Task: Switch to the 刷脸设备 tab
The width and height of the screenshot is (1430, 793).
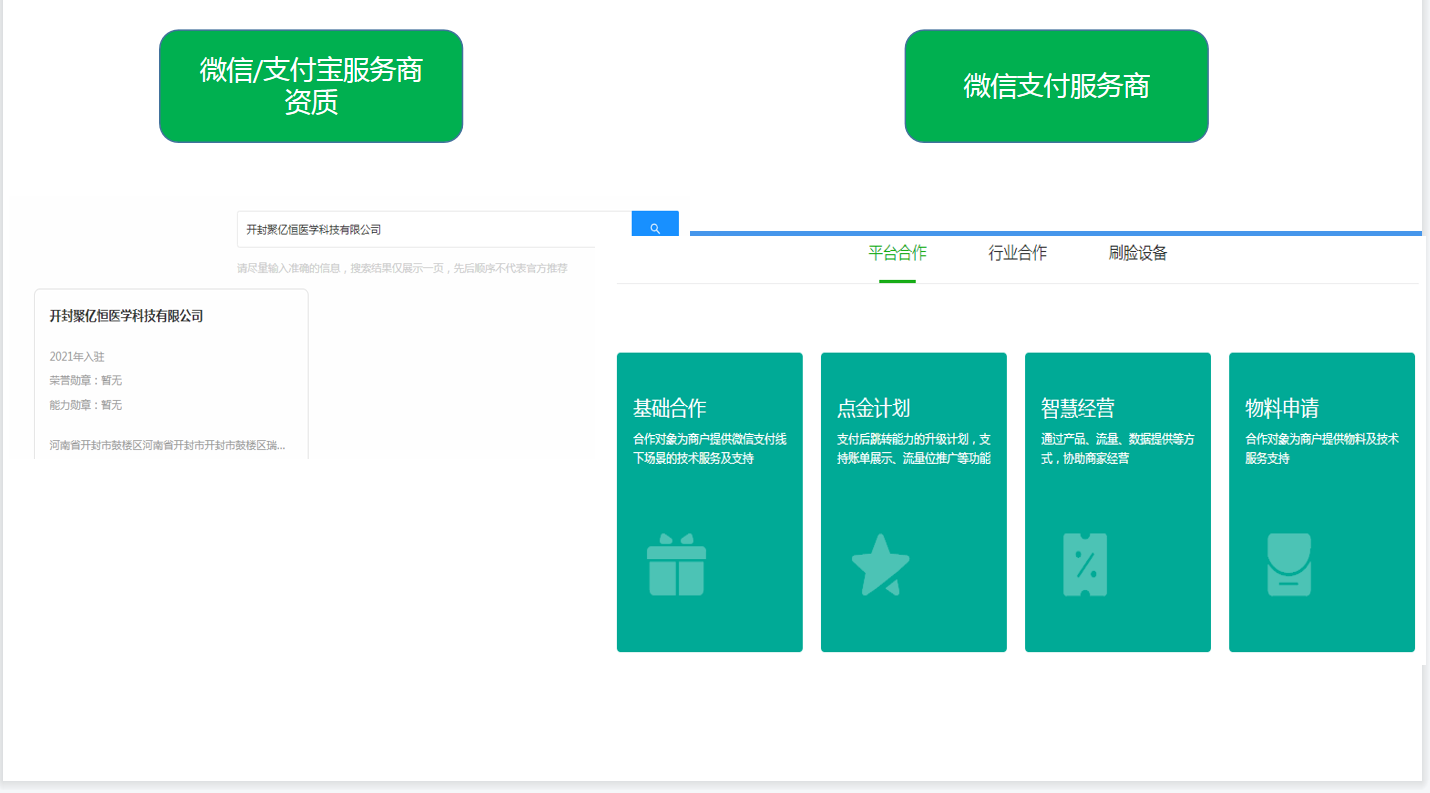Action: 1137,253
